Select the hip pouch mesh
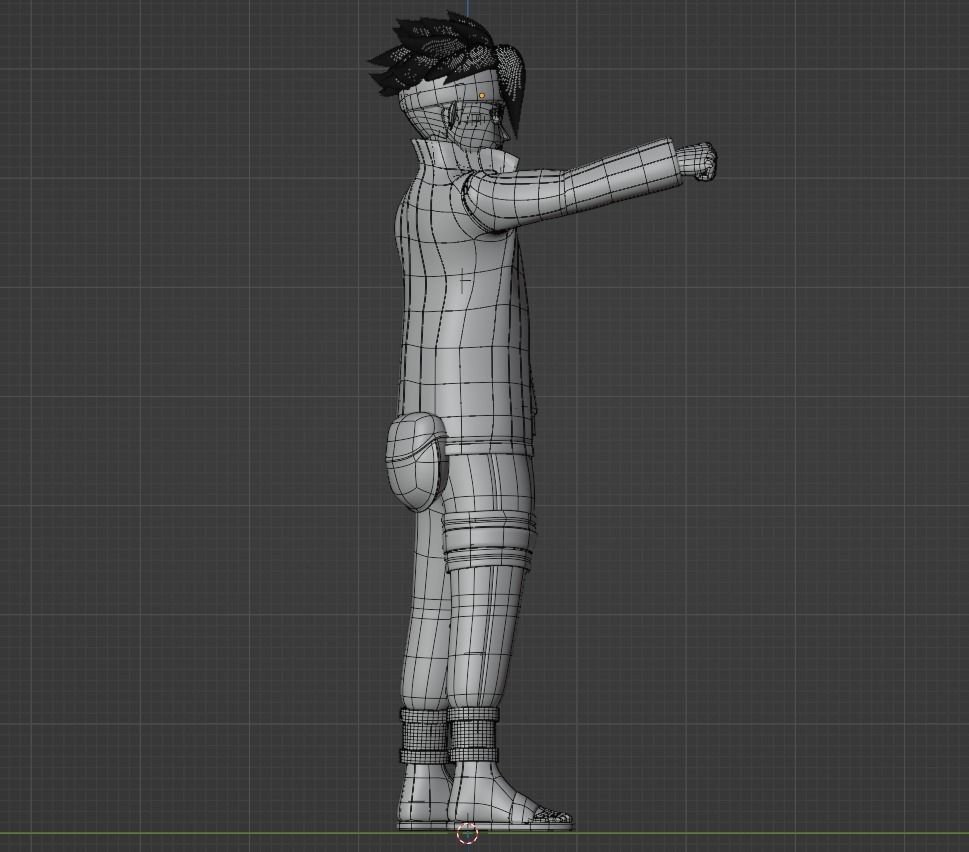This screenshot has height=852, width=969. (x=416, y=462)
